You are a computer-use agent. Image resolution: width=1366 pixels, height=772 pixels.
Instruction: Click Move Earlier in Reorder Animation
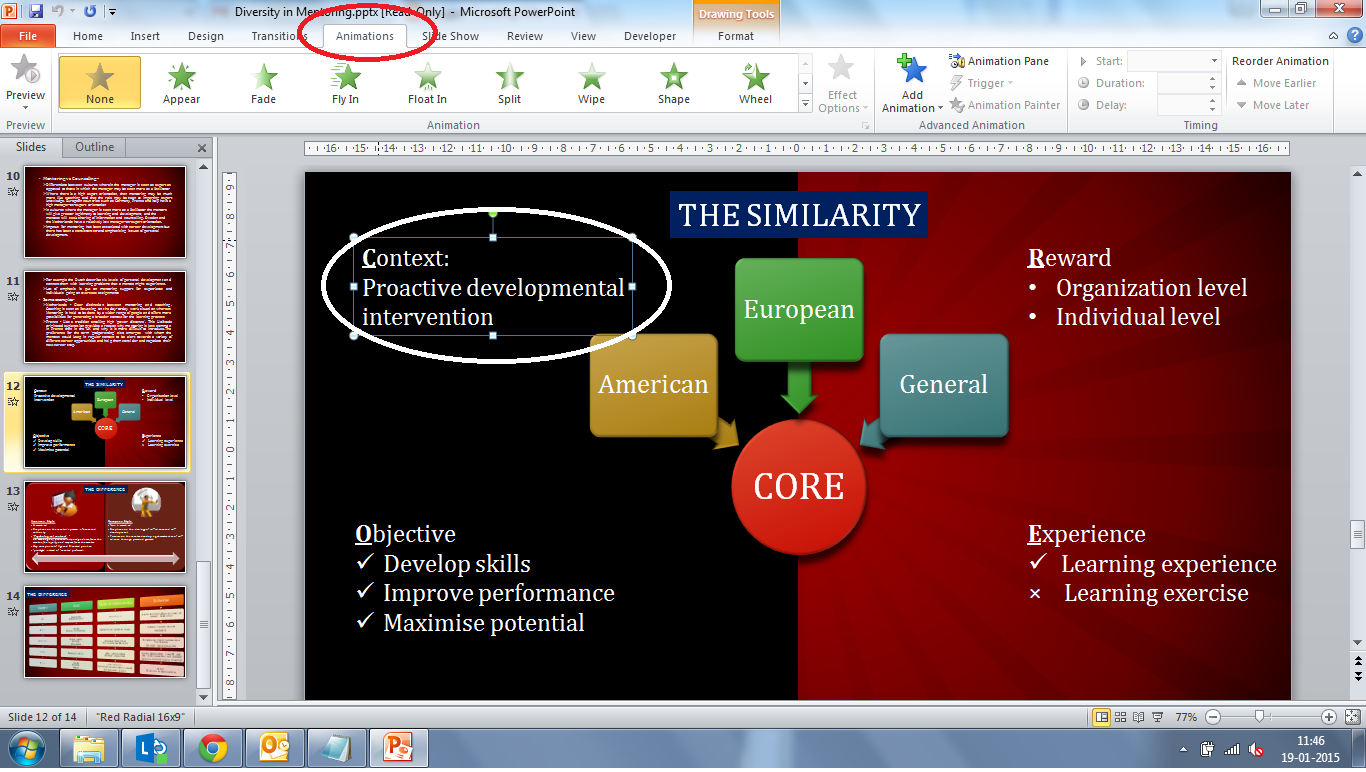pyautogui.click(x=1277, y=83)
